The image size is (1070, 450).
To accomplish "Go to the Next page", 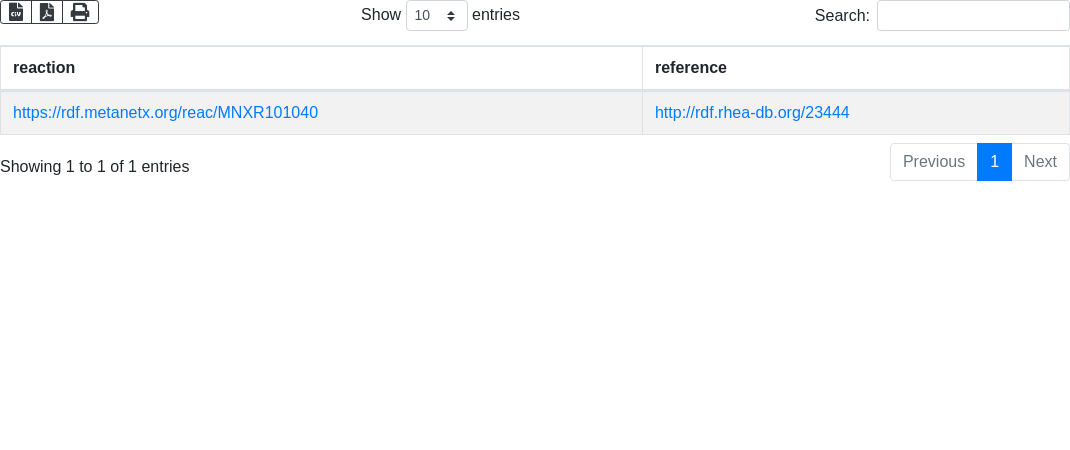I will [x=1040, y=162].
